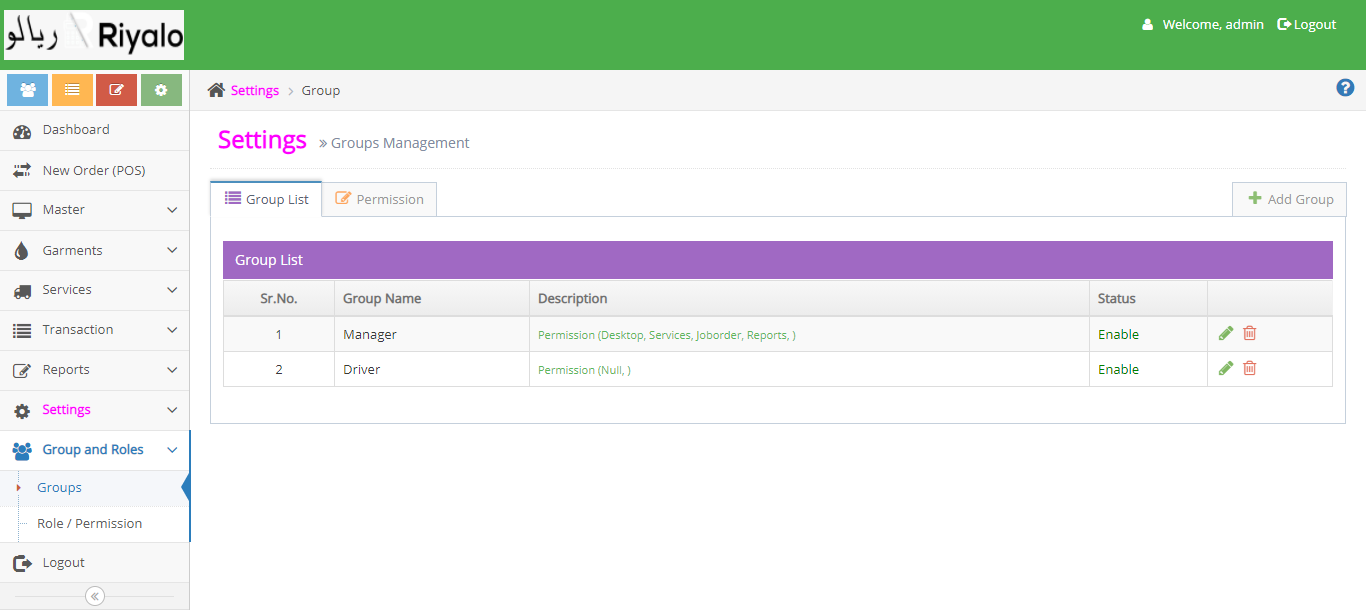
Task: Click the green gear shortcut icon
Action: pos(161,90)
